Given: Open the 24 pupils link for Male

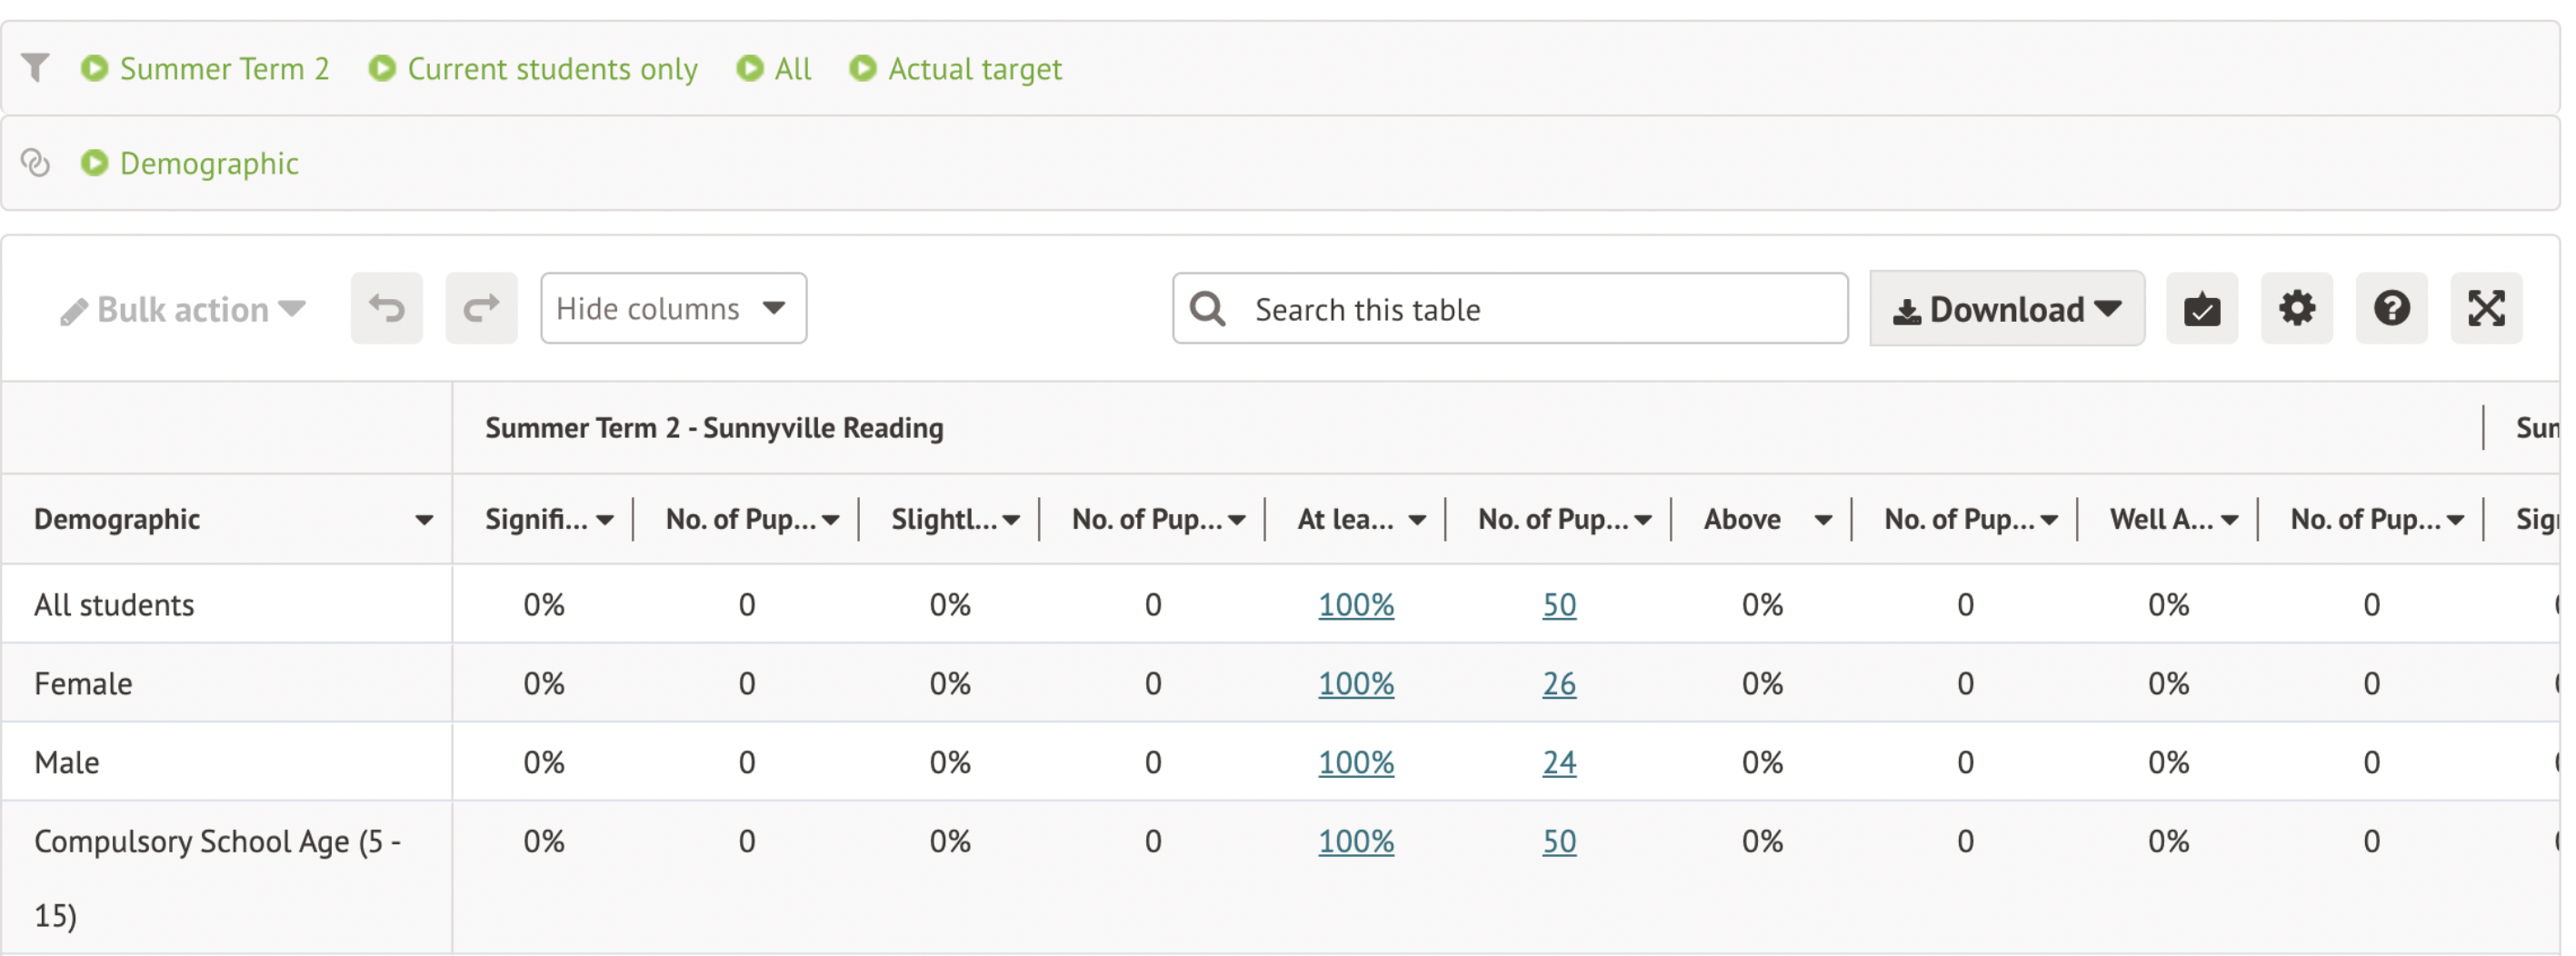Looking at the screenshot, I should pos(1558,763).
